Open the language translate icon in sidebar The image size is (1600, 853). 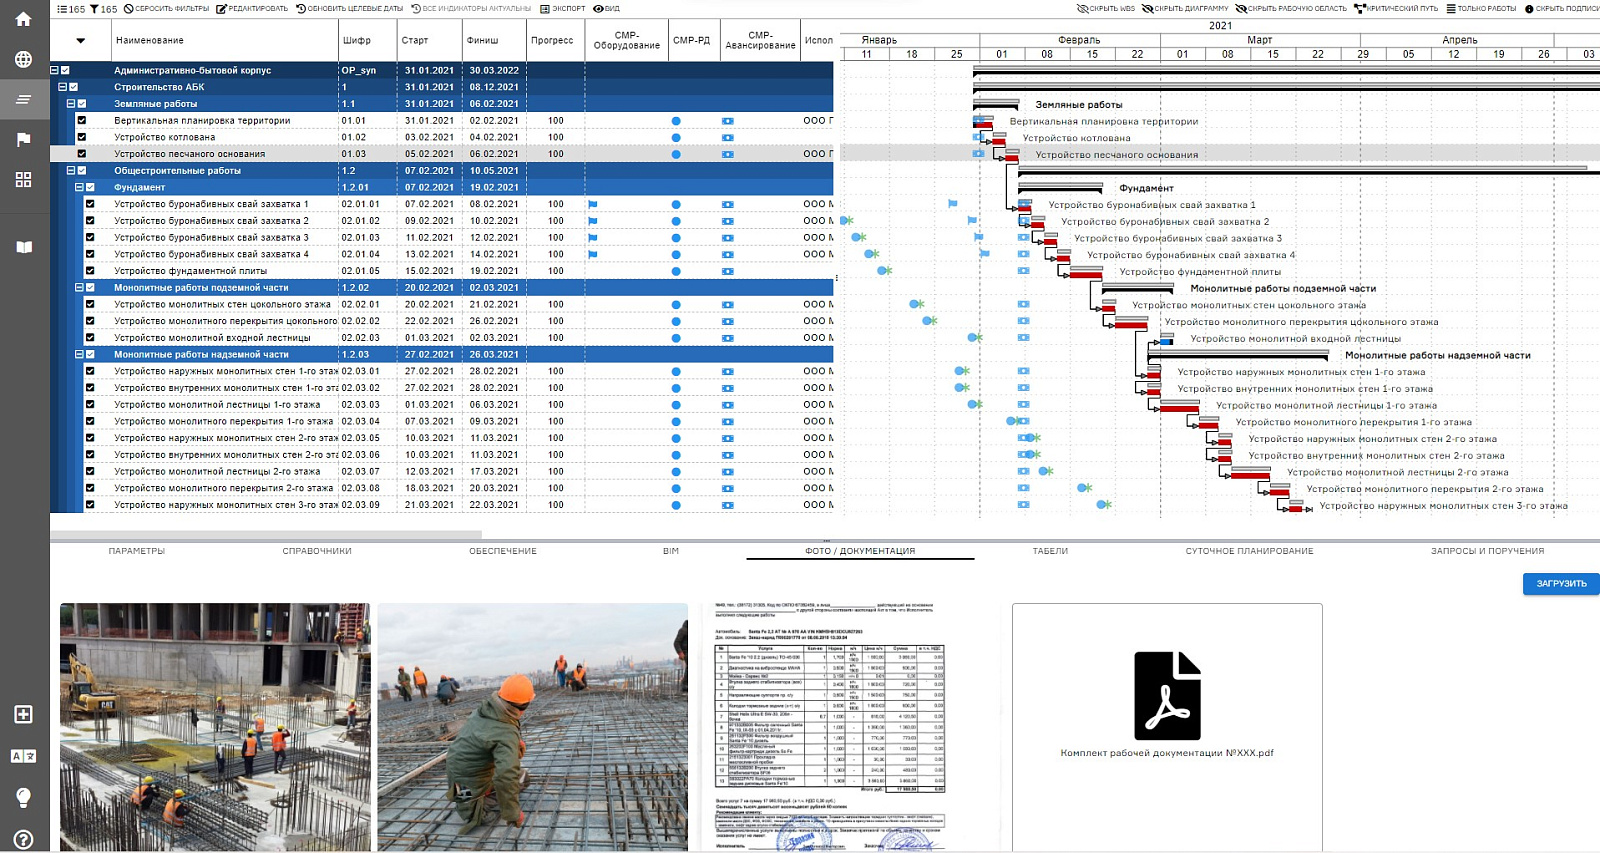coord(23,756)
